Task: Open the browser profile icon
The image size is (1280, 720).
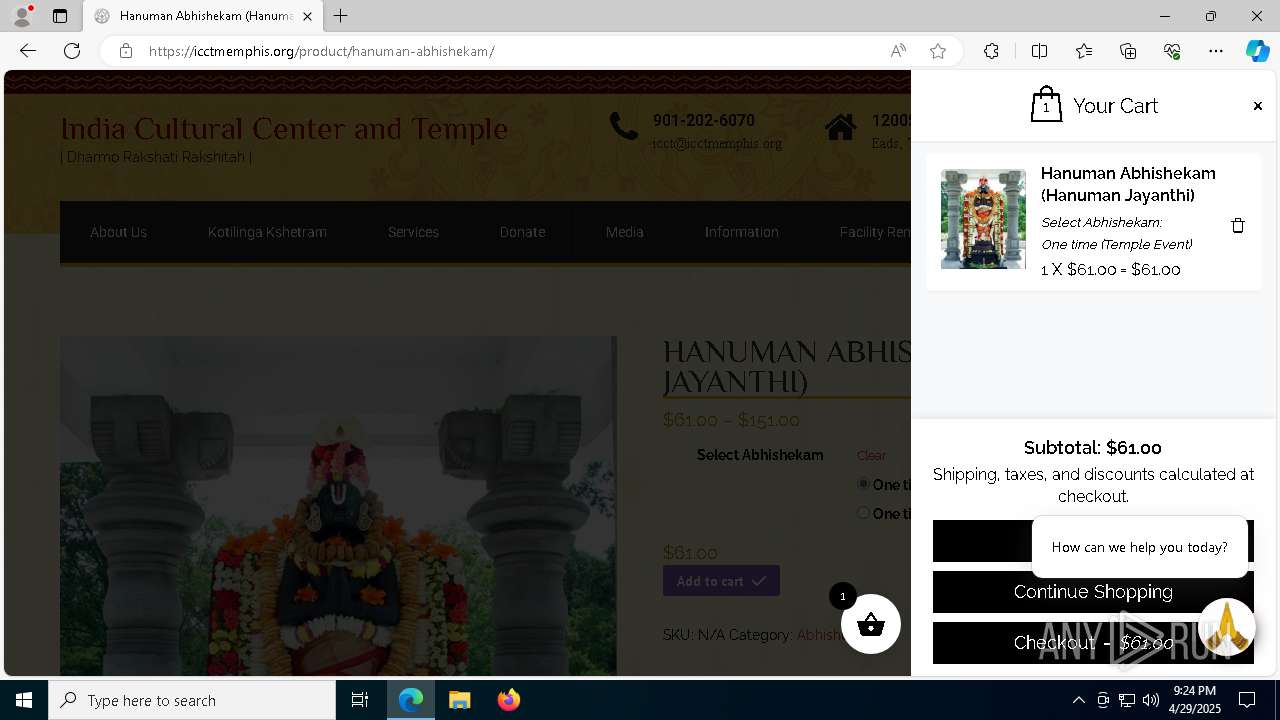Action: (x=22, y=16)
